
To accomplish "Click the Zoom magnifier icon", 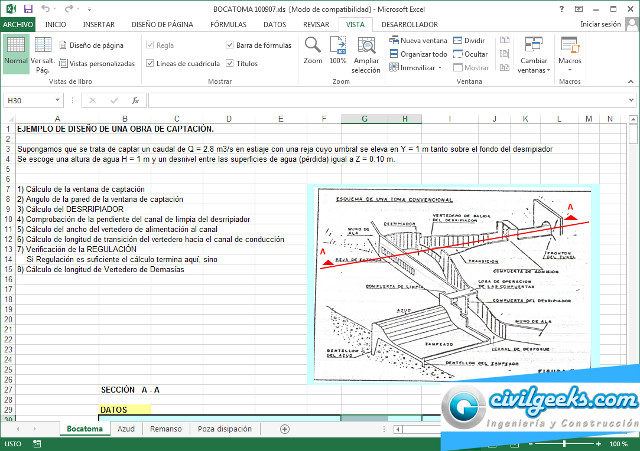I will (312, 46).
